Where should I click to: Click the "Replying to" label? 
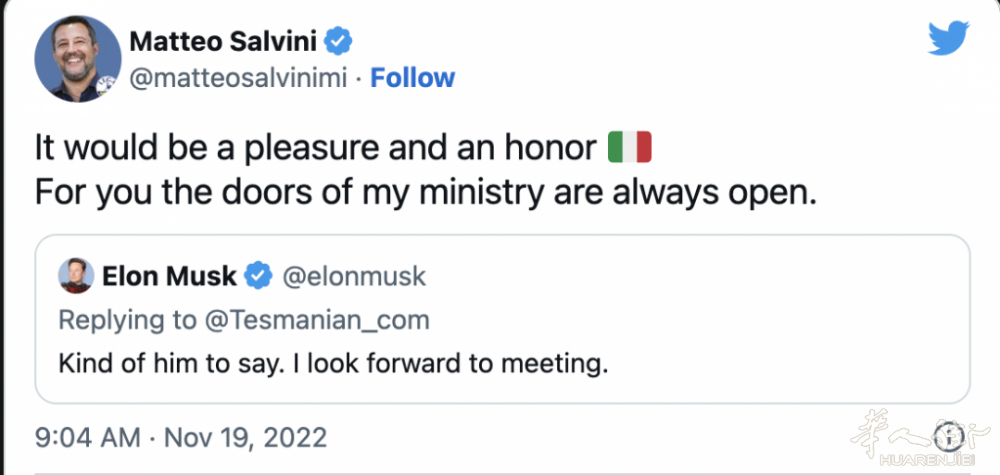click(x=125, y=320)
